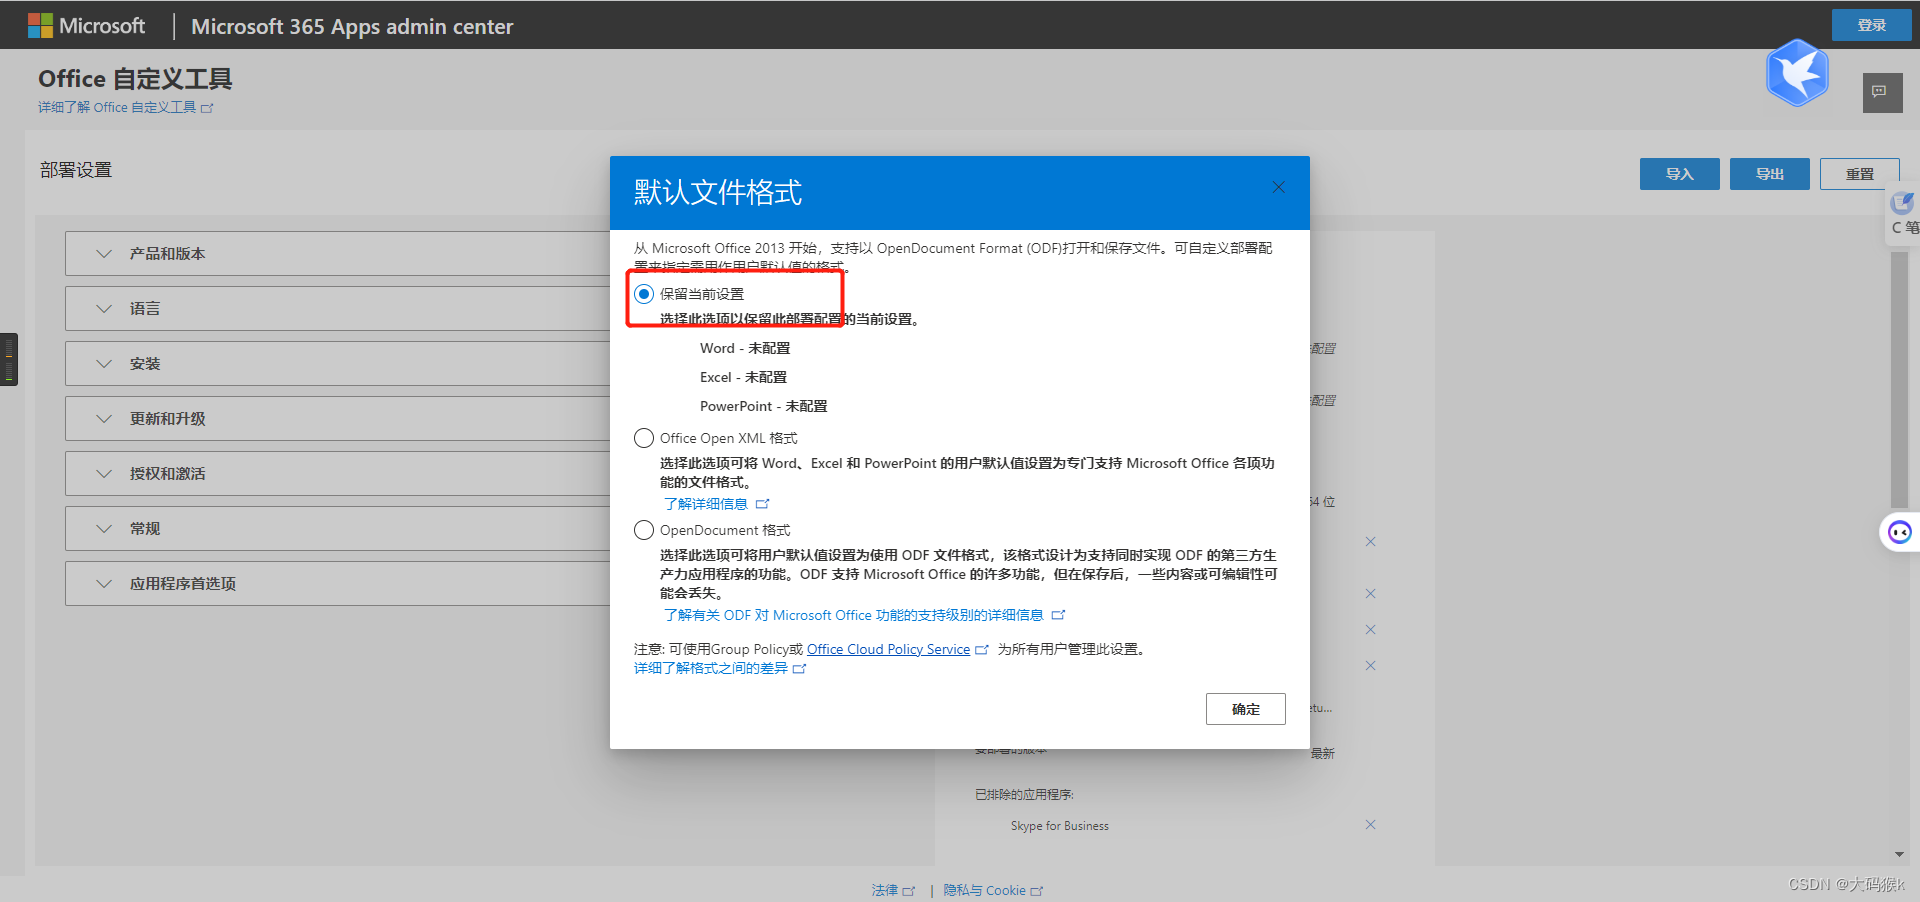
Task: Click the external-link icon after 详细了解格式之间的差异
Action: (x=799, y=669)
